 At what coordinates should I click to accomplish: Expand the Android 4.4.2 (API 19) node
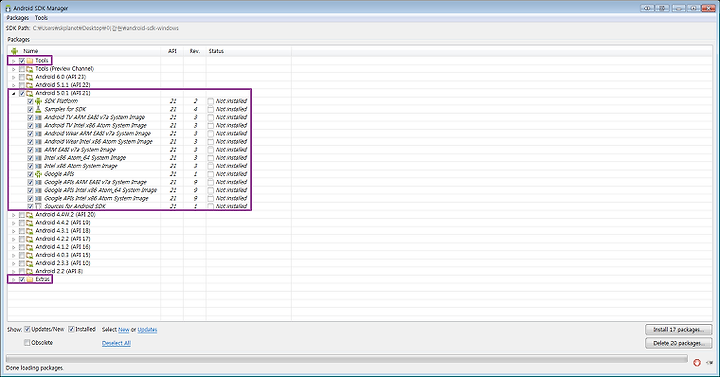tap(13, 223)
